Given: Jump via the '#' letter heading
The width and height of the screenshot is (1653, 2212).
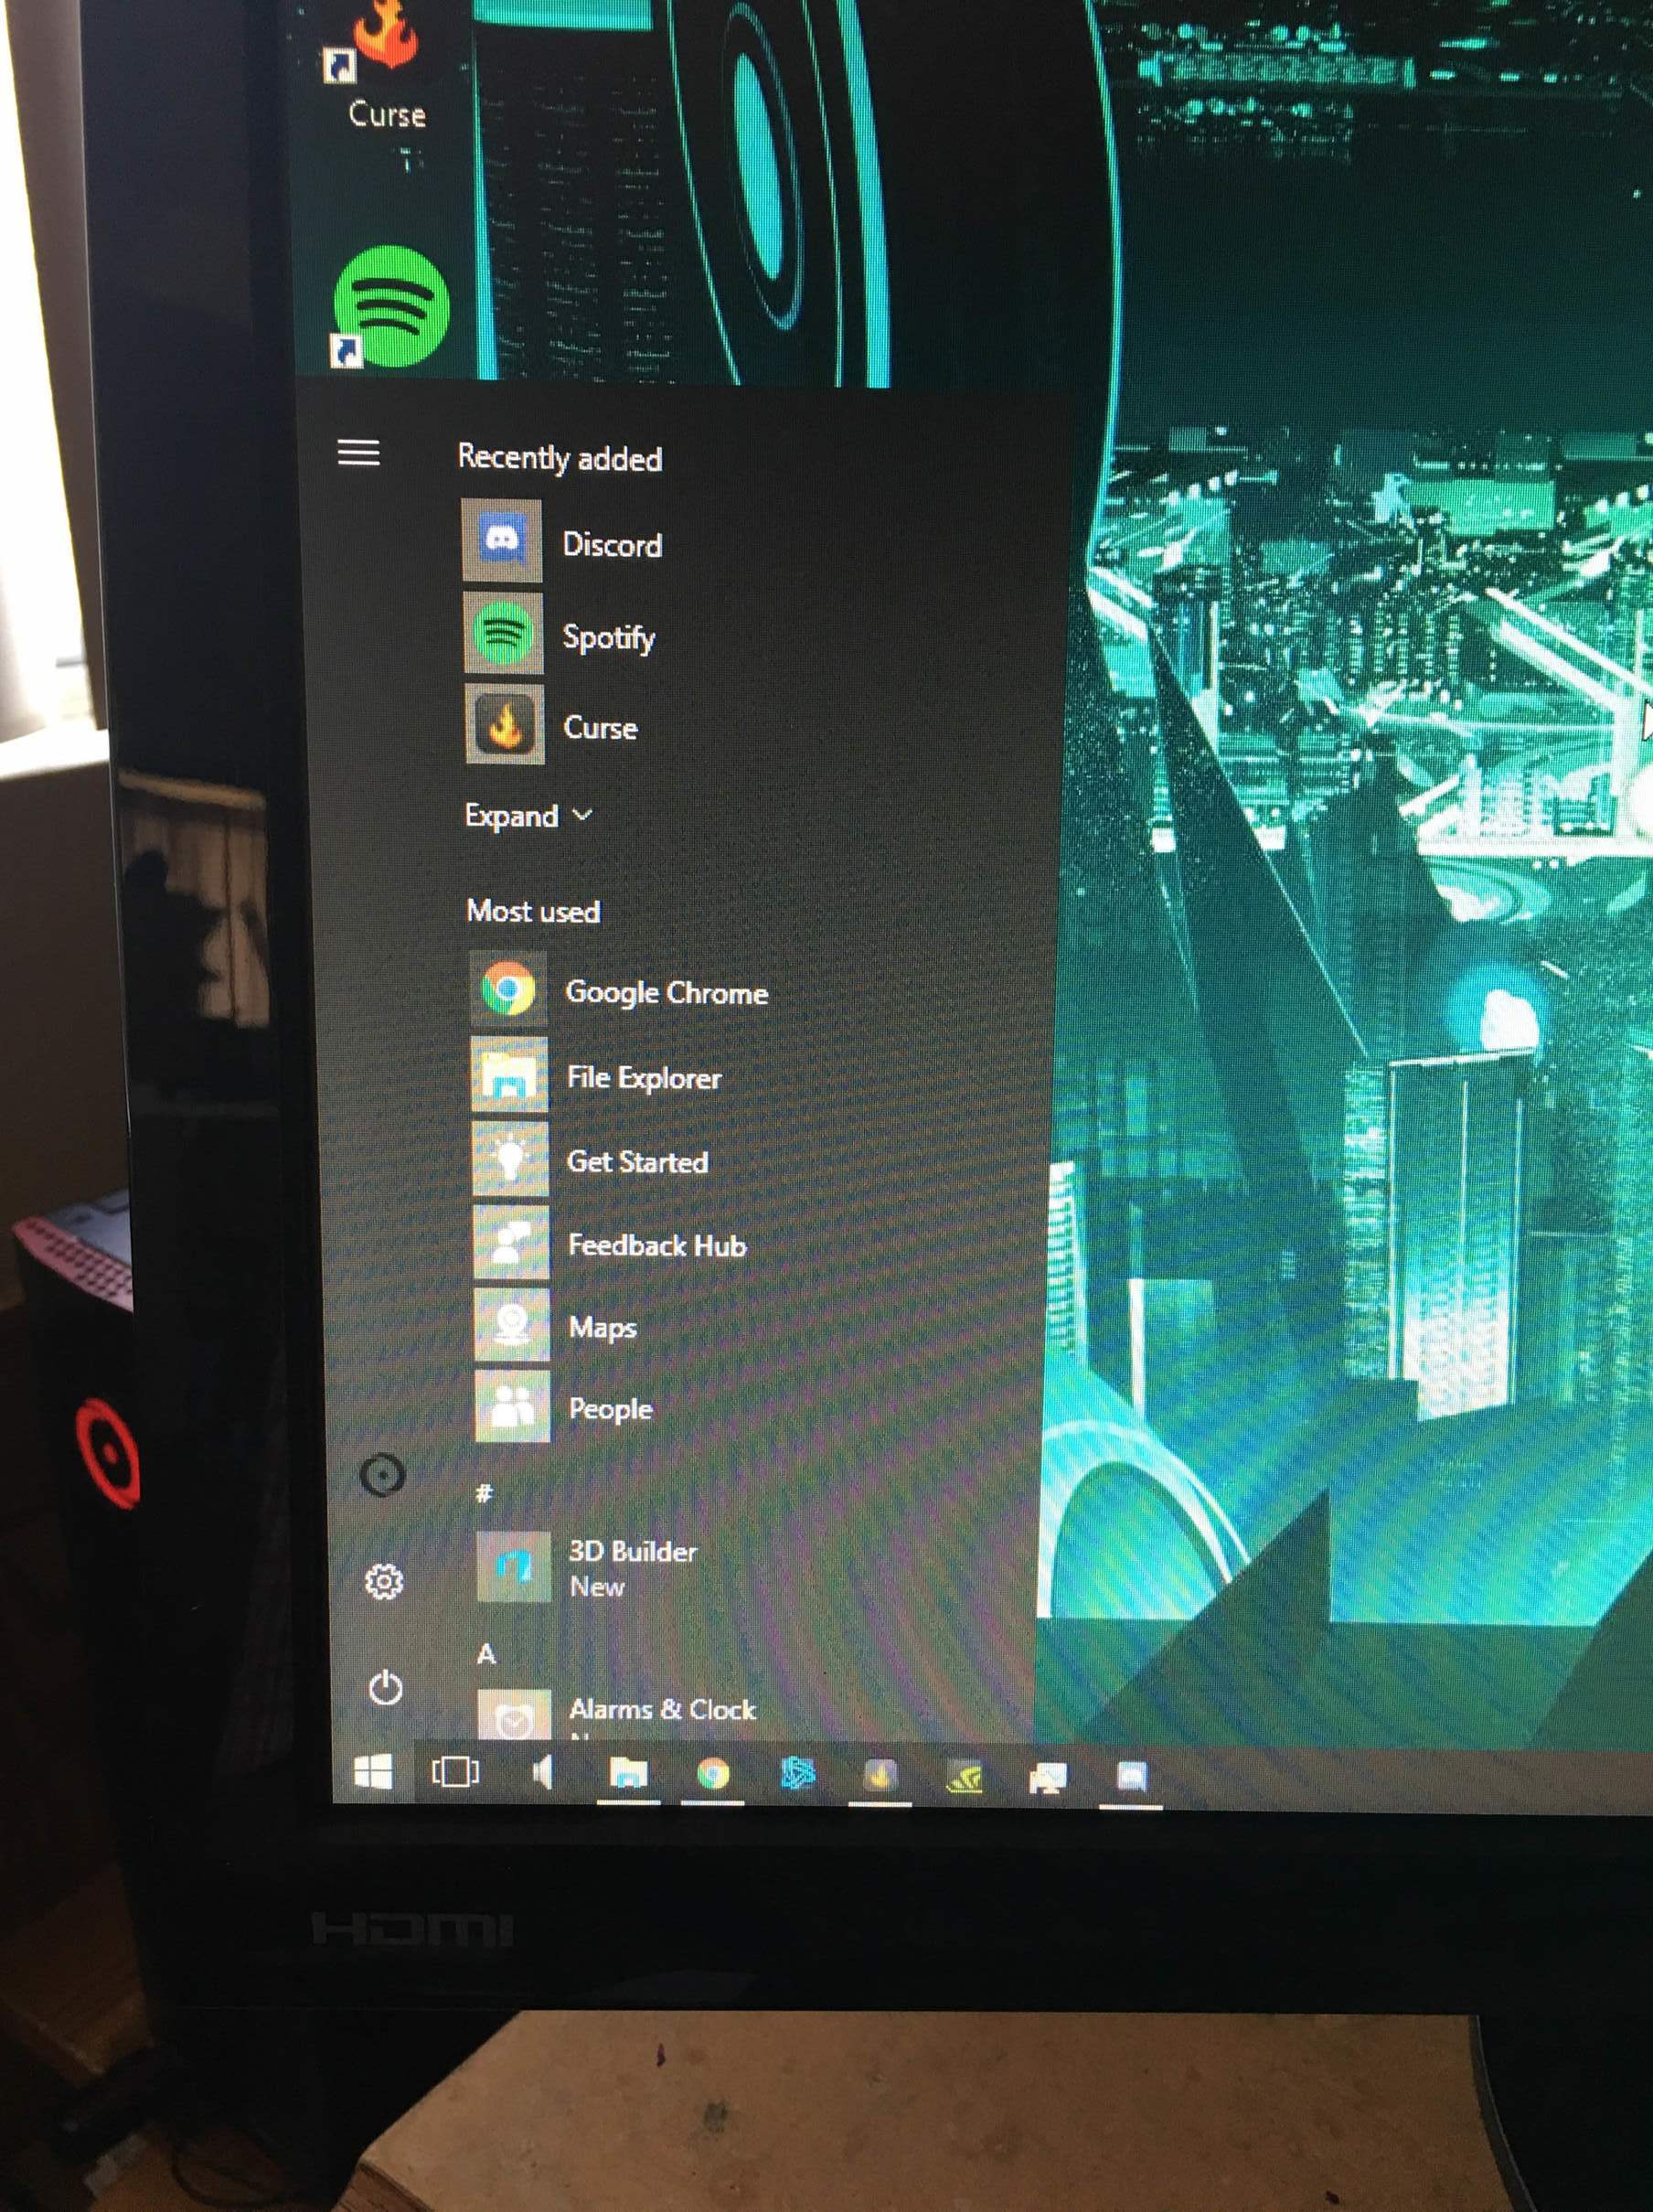Looking at the screenshot, I should click(x=484, y=1494).
